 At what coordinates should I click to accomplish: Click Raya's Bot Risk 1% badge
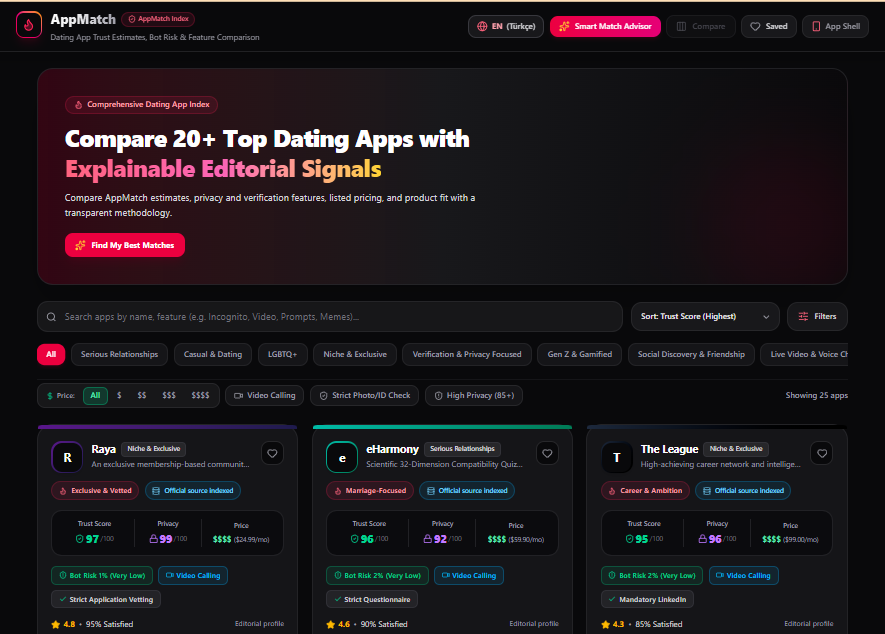click(102, 576)
